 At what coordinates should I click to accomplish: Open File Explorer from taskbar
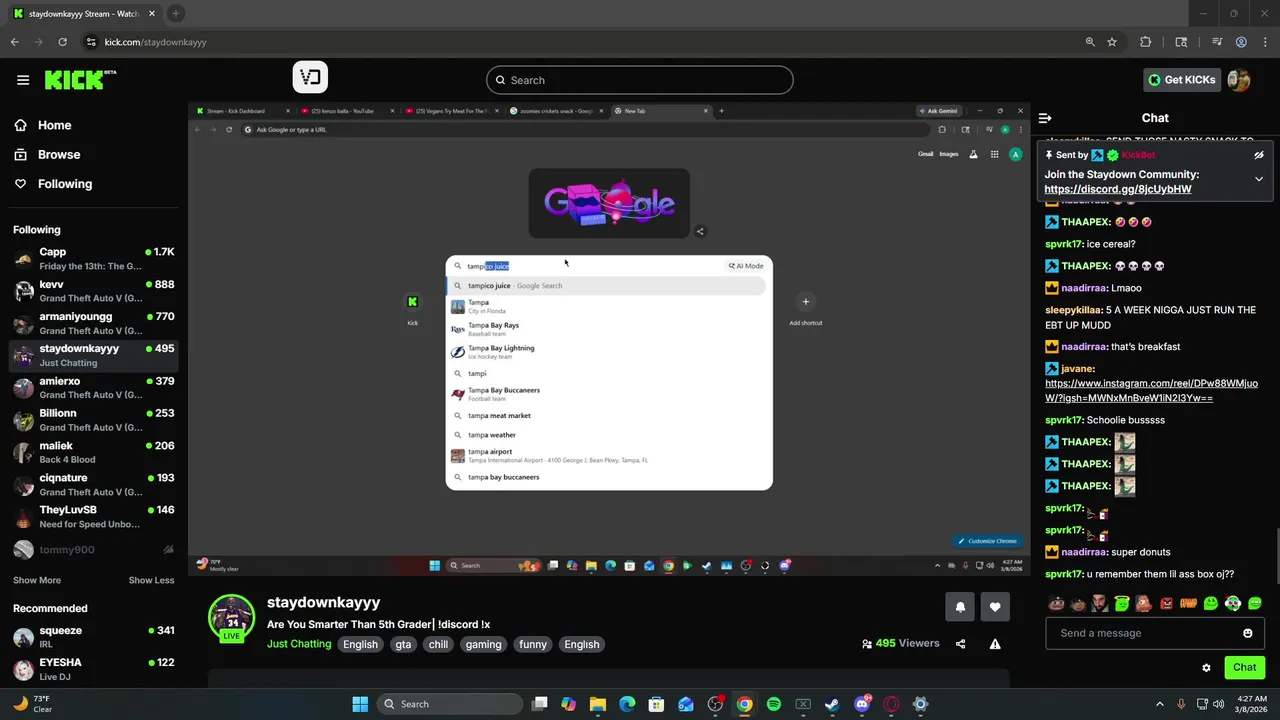(598, 704)
